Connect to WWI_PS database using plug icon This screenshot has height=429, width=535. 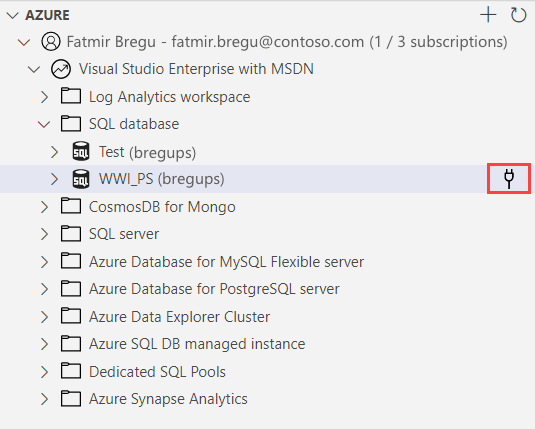(x=509, y=179)
